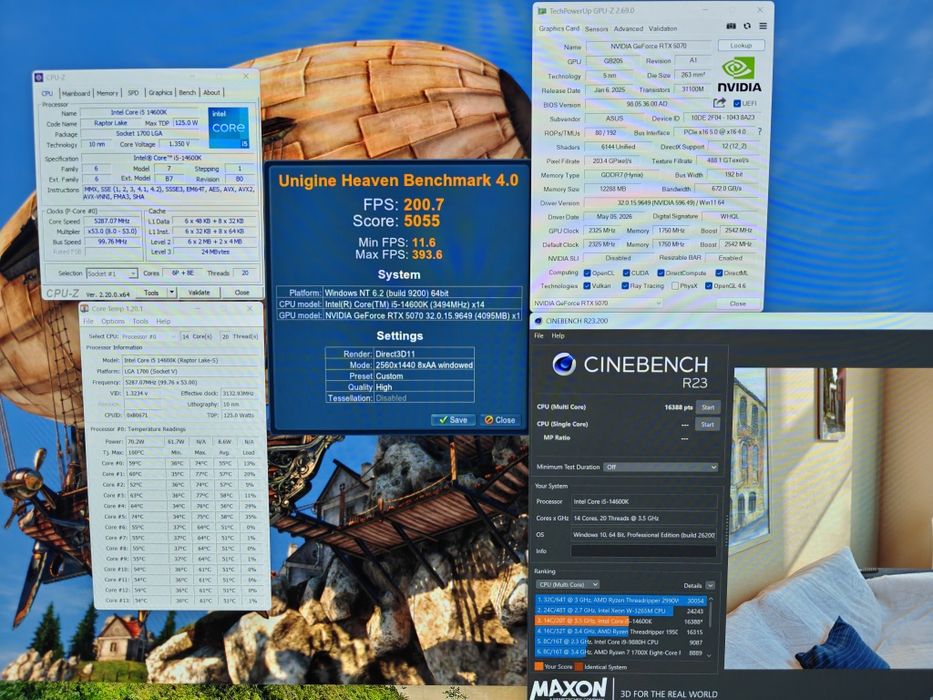Image resolution: width=933 pixels, height=700 pixels.
Task: Open the File menu in Cinebench
Action: tap(538, 336)
